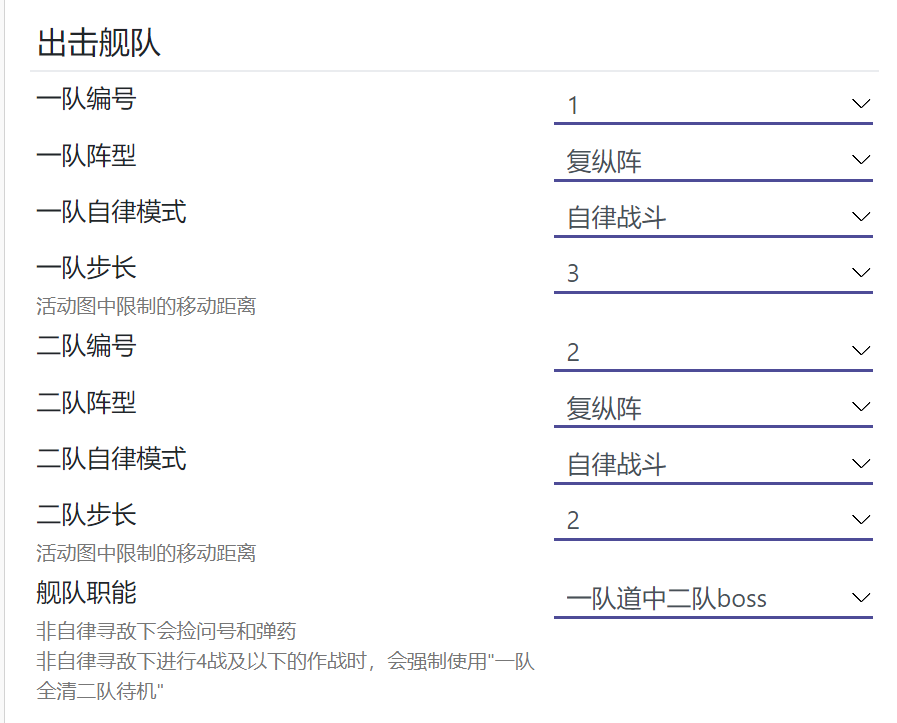The height and width of the screenshot is (723, 897).
Task: Open the 舰队职能 dropdown showing 一队道中二队boss
Action: 713,599
